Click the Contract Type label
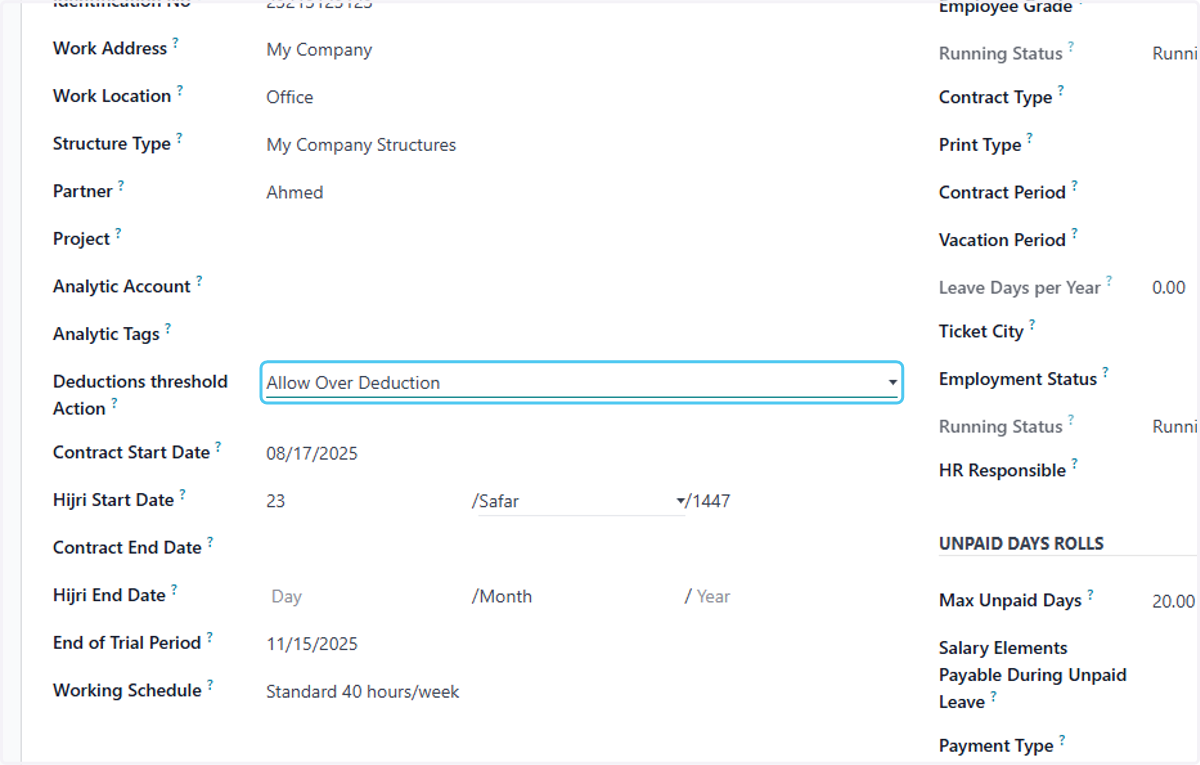This screenshot has width=1200, height=765. coord(995,97)
